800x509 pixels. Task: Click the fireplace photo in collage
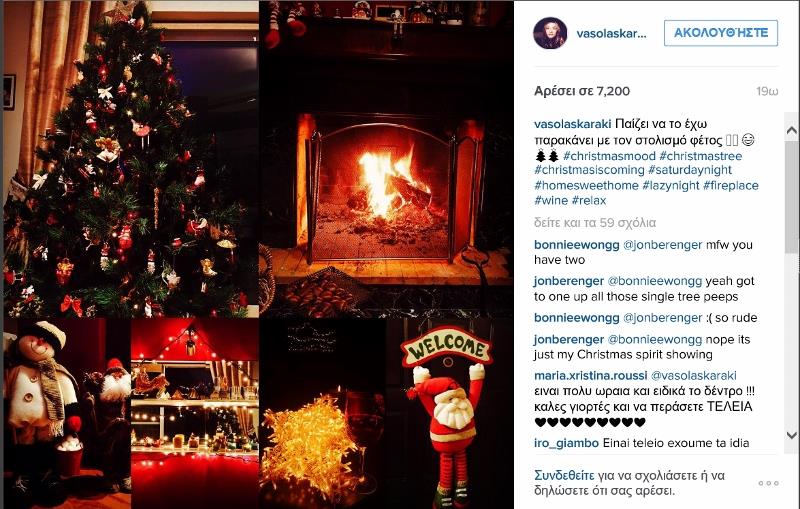(386, 159)
